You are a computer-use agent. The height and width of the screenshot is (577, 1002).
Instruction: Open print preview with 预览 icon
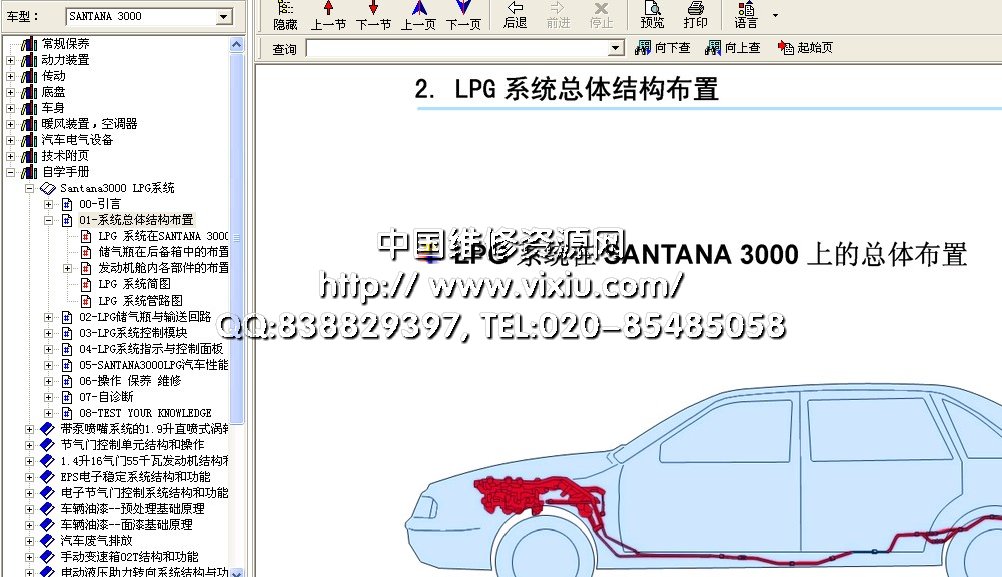652,14
